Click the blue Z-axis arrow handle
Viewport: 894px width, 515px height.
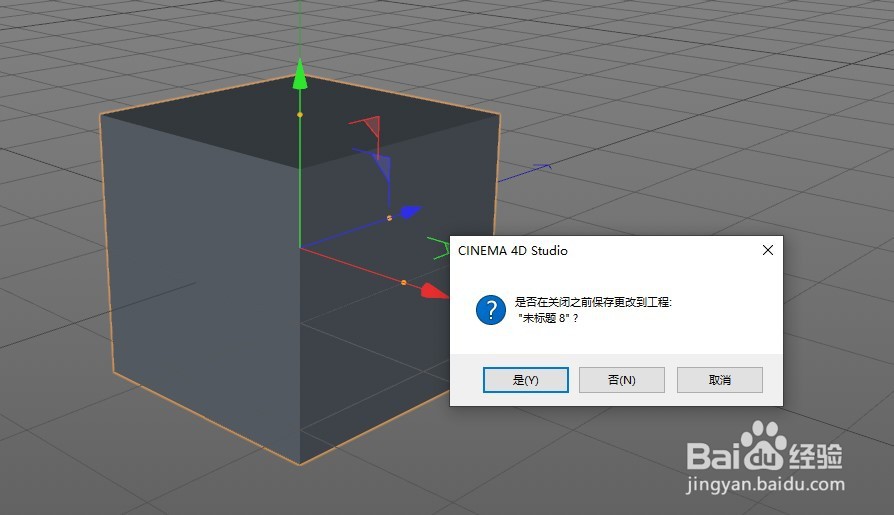click(410, 212)
